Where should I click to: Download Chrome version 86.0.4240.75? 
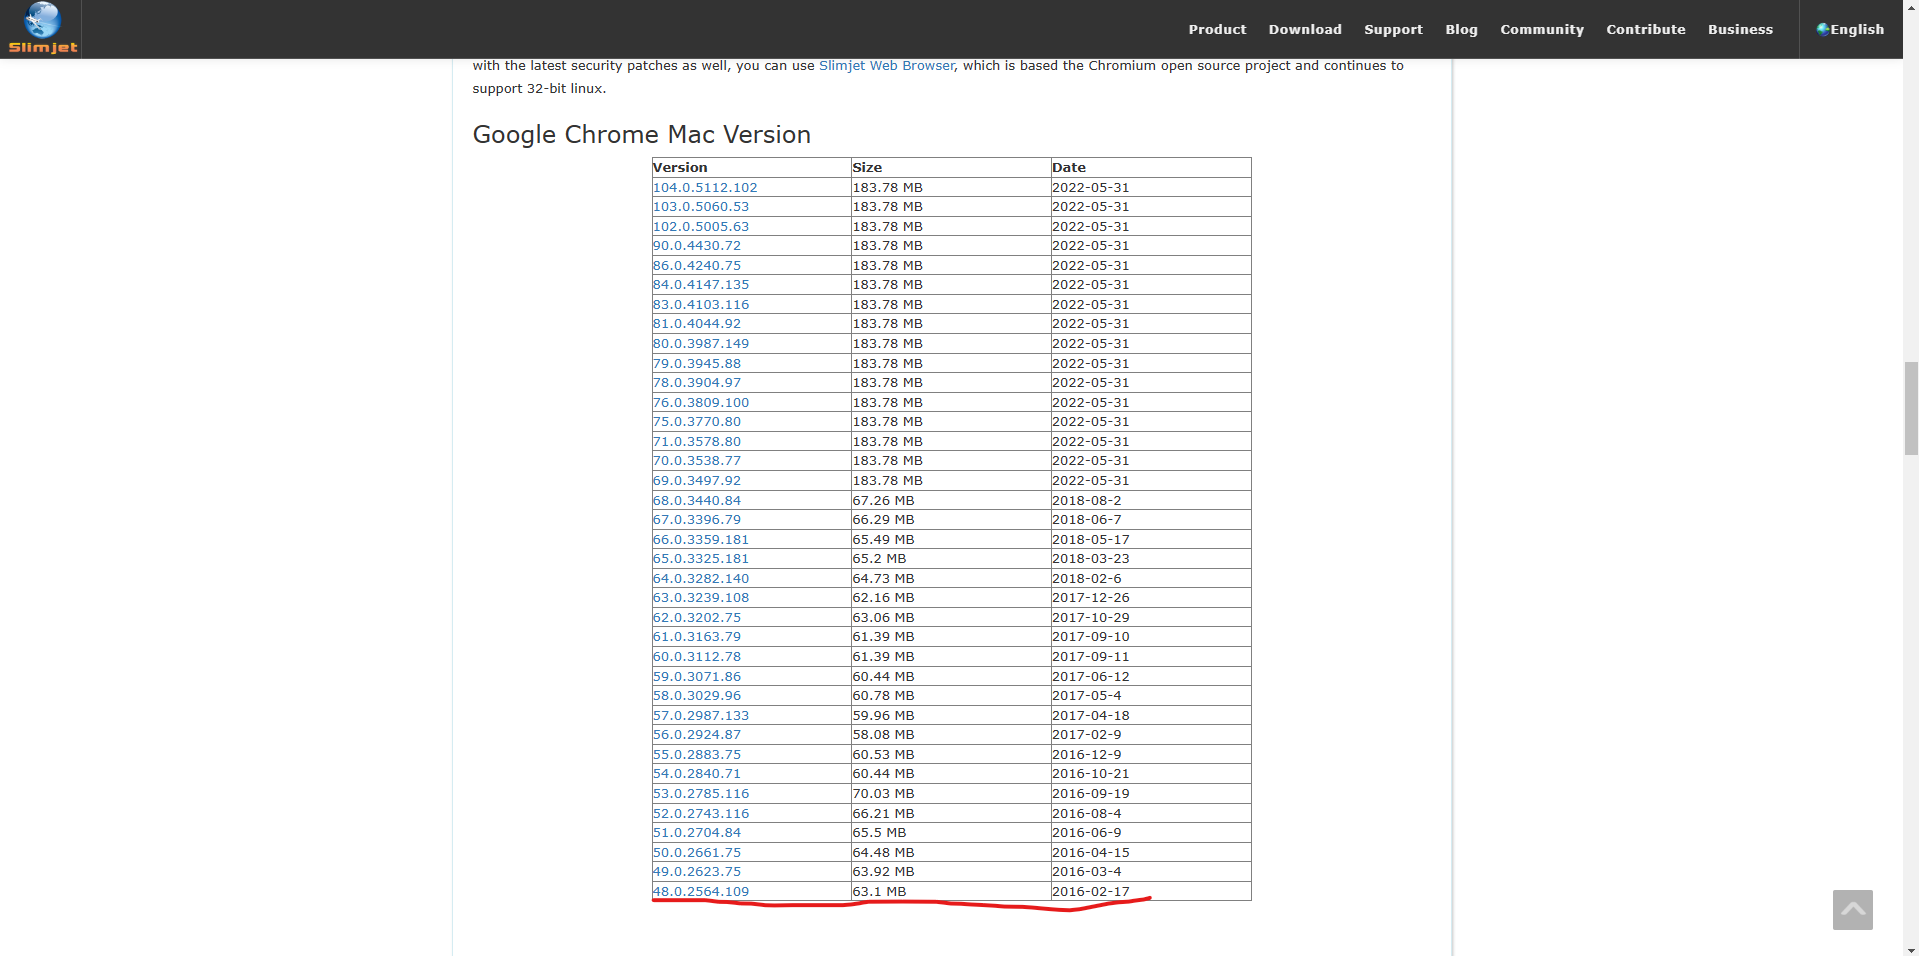pos(697,266)
